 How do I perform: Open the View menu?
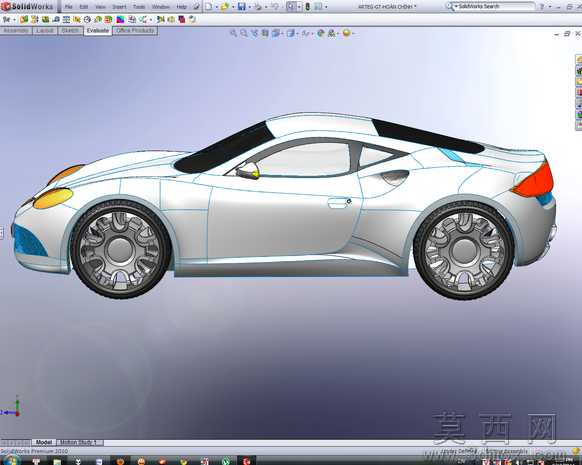pos(100,7)
